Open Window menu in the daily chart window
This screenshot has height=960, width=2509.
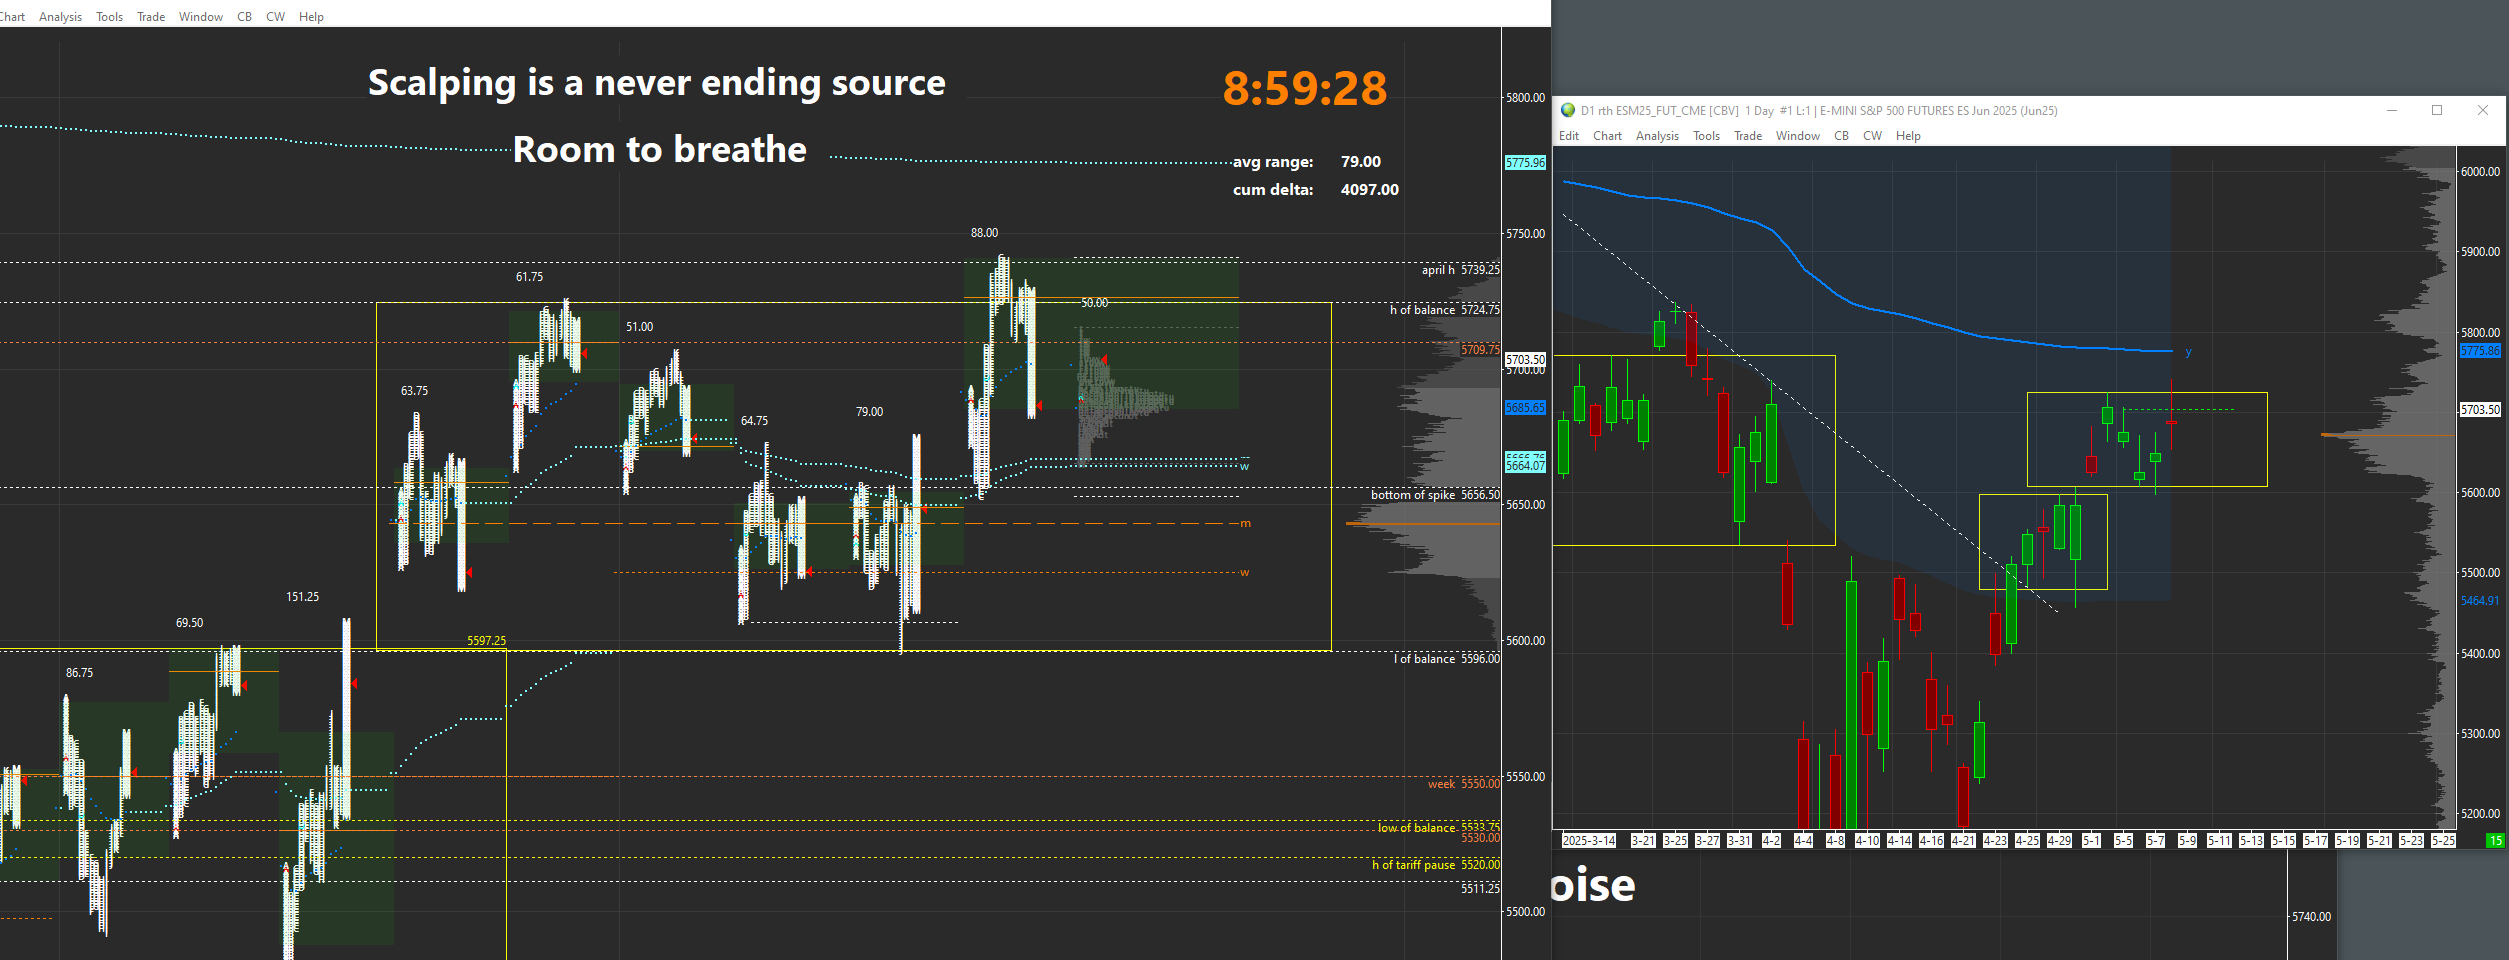(x=1798, y=136)
